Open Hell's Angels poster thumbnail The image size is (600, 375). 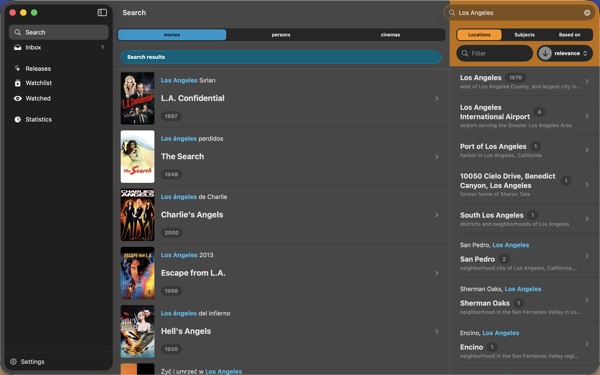(137, 331)
